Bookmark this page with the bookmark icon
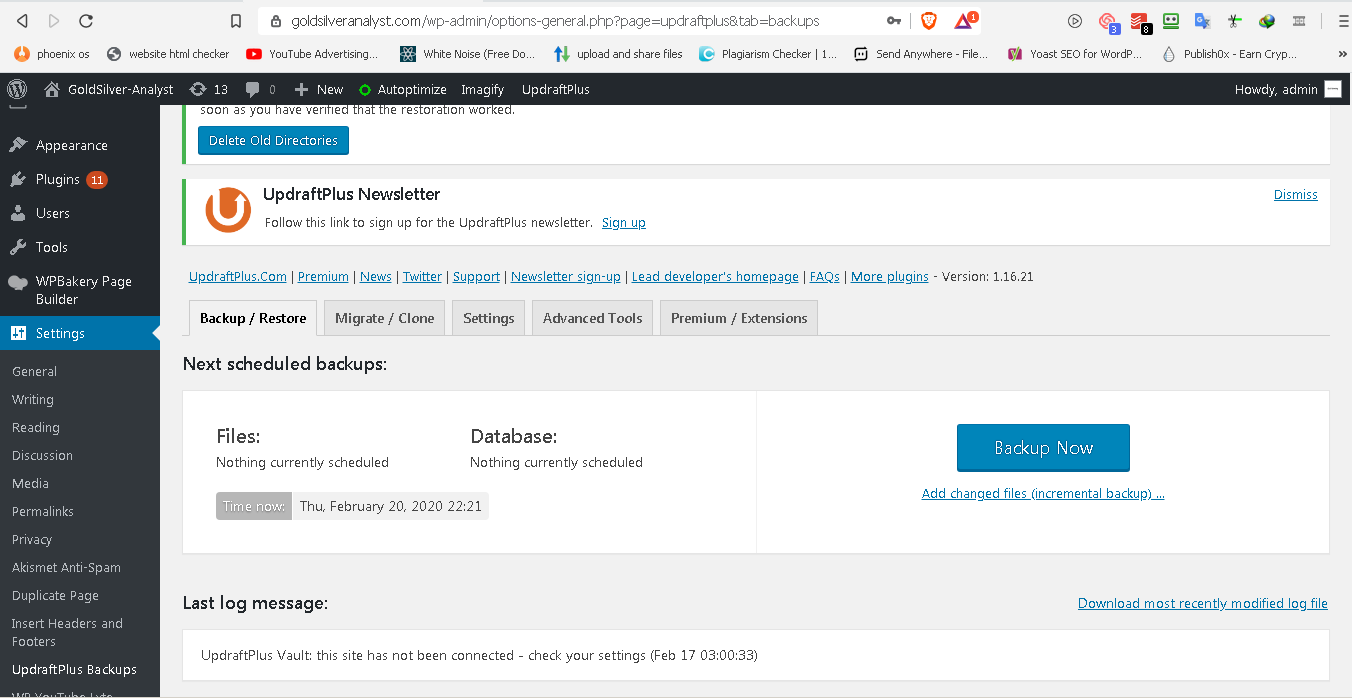 click(236, 20)
